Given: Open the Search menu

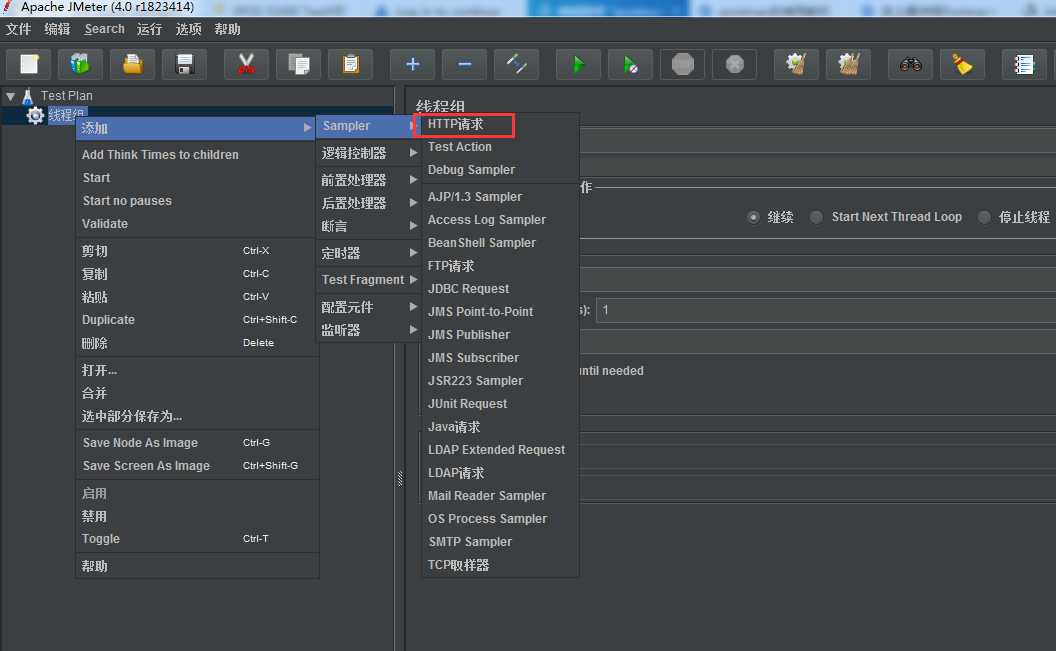Looking at the screenshot, I should [x=104, y=29].
